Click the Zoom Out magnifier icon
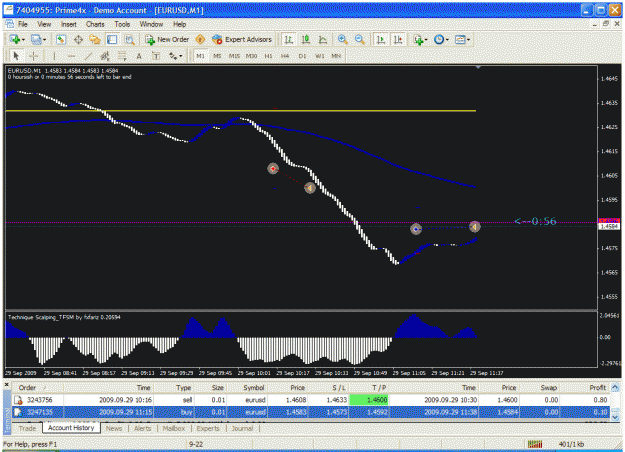Screen dimensions: 625x452 tap(360, 39)
